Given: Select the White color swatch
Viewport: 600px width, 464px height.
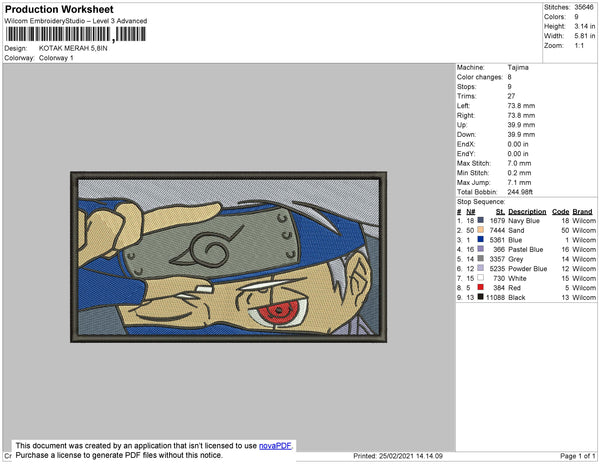Looking at the screenshot, I should pos(481,278).
